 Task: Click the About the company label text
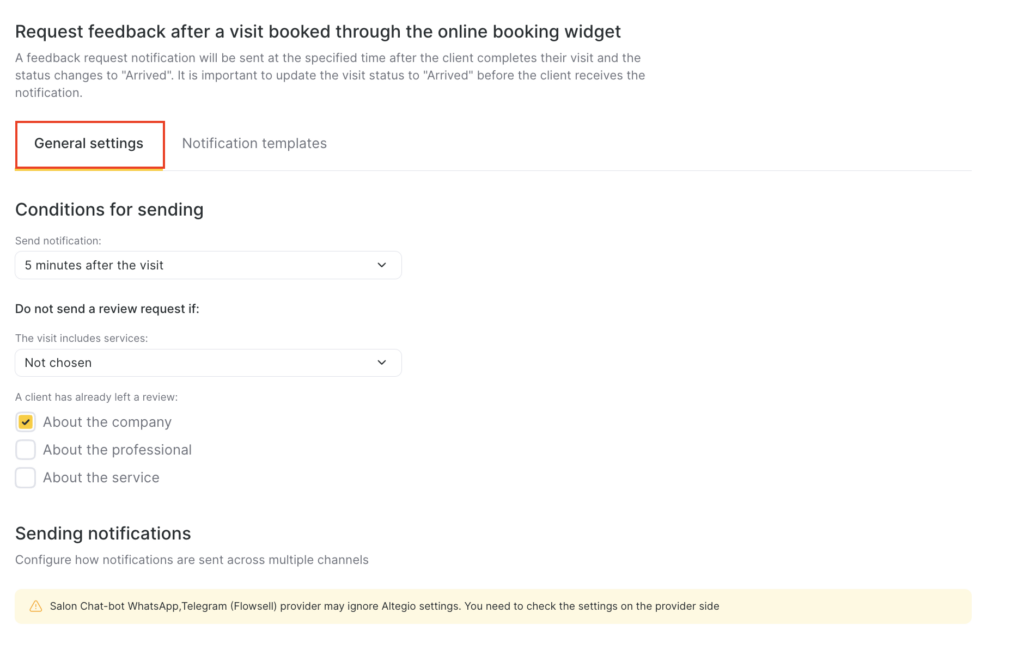(x=107, y=422)
